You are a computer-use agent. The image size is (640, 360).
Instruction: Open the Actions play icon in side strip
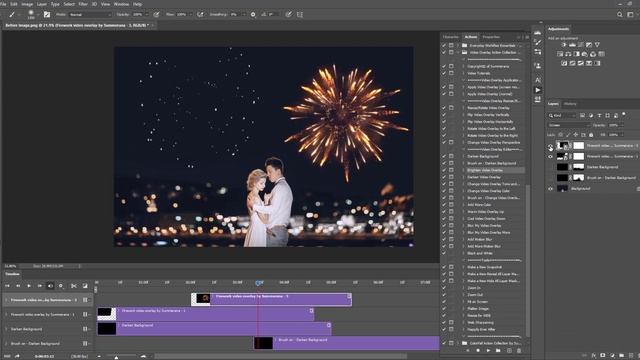(538, 90)
